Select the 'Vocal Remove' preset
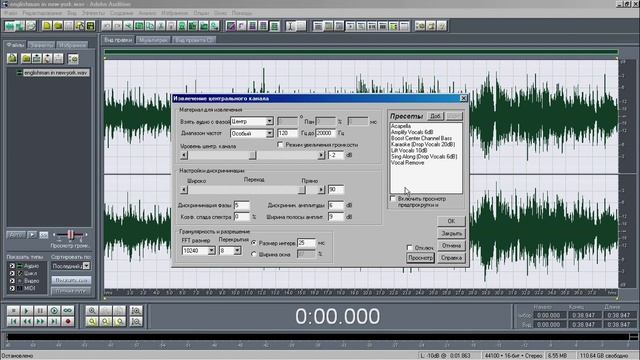 [x=408, y=162]
